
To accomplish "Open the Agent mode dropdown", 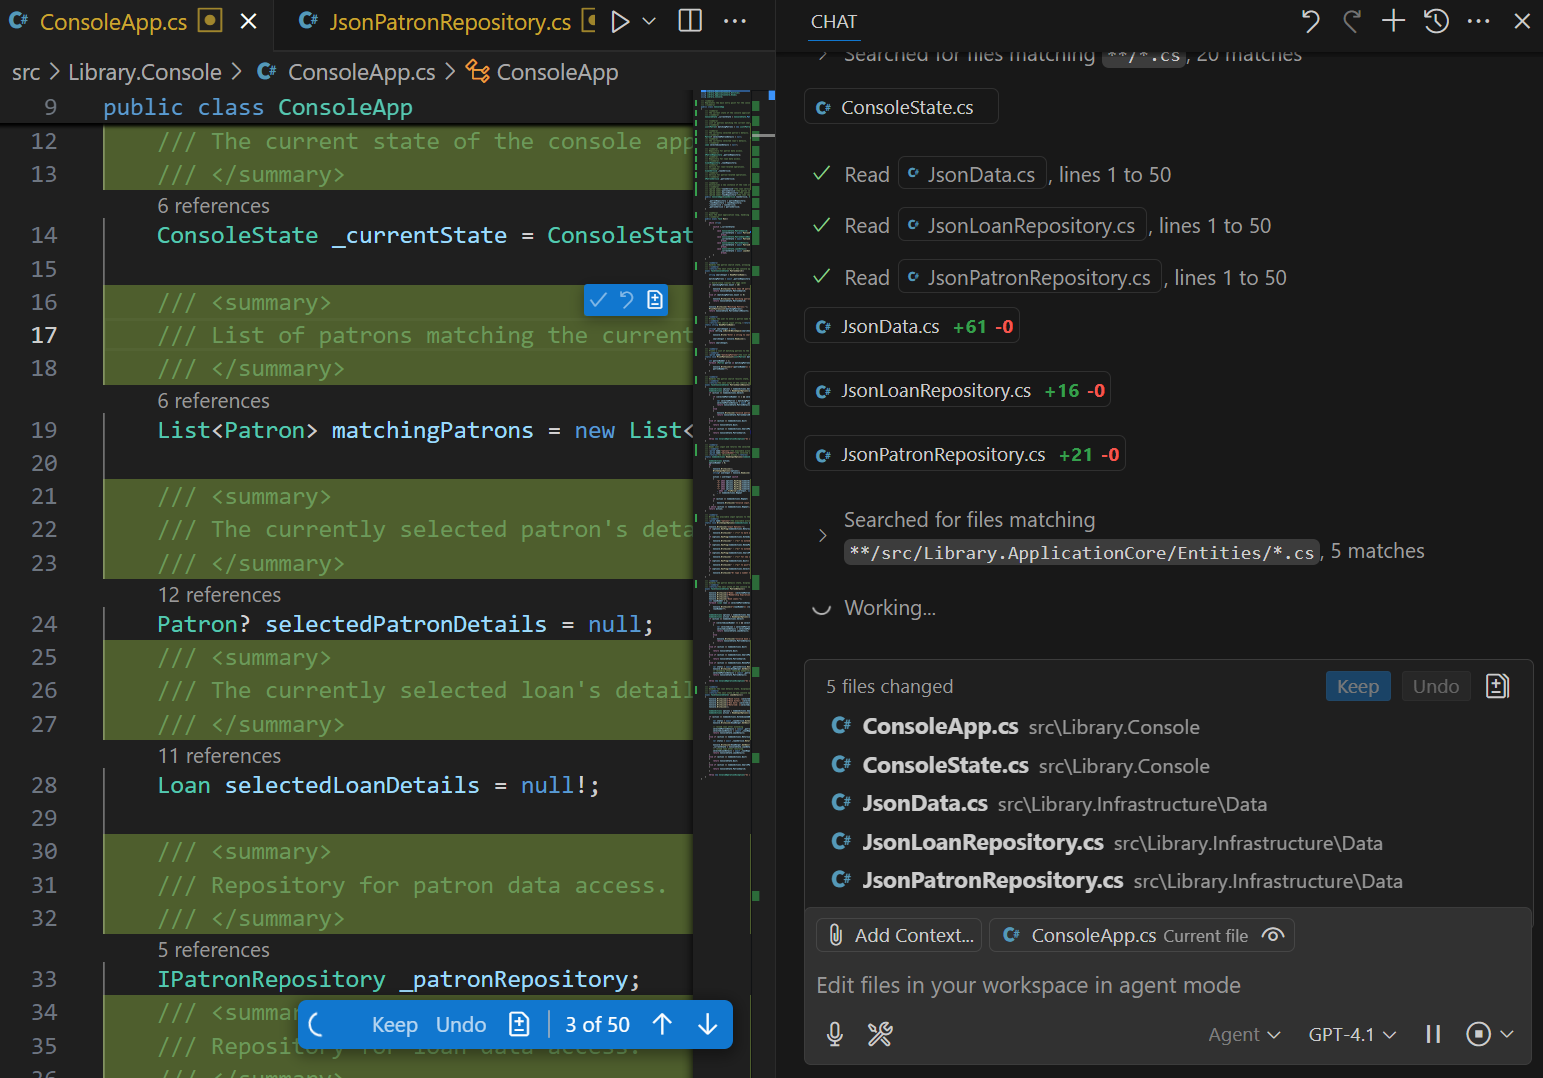I will click(1243, 1034).
